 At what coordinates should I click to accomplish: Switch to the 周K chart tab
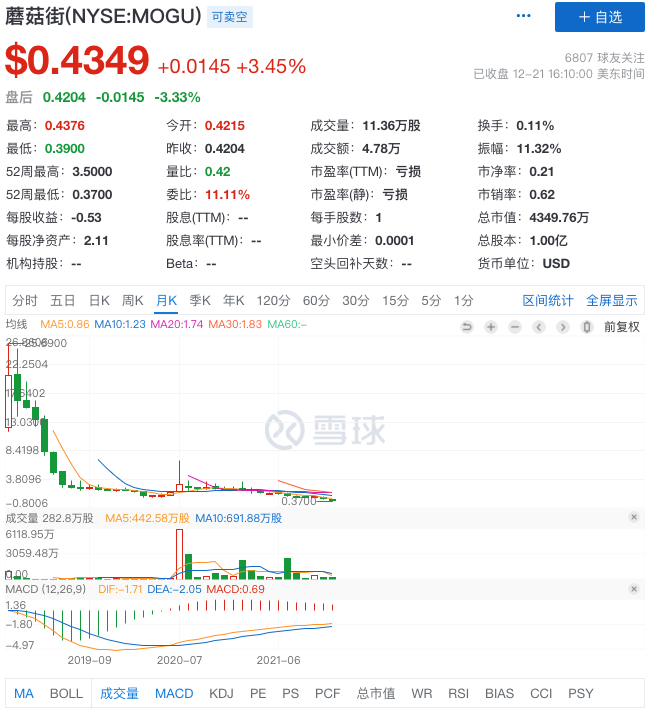[x=133, y=301]
